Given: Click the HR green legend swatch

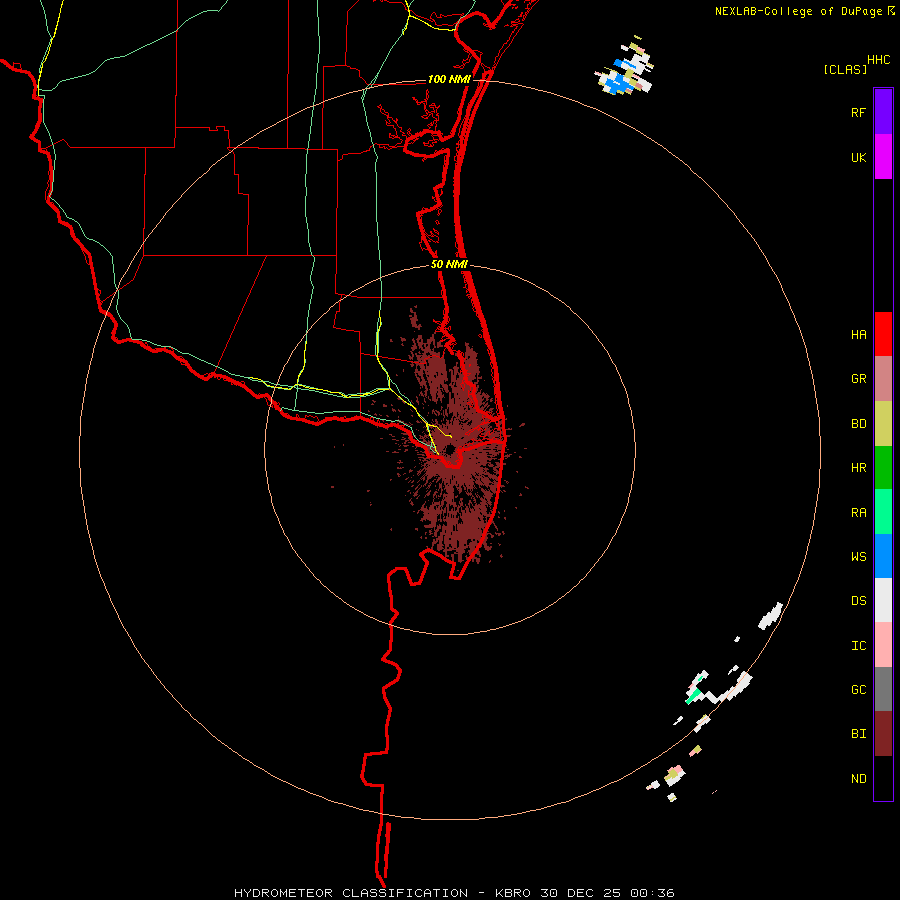Looking at the screenshot, I should click(x=883, y=468).
